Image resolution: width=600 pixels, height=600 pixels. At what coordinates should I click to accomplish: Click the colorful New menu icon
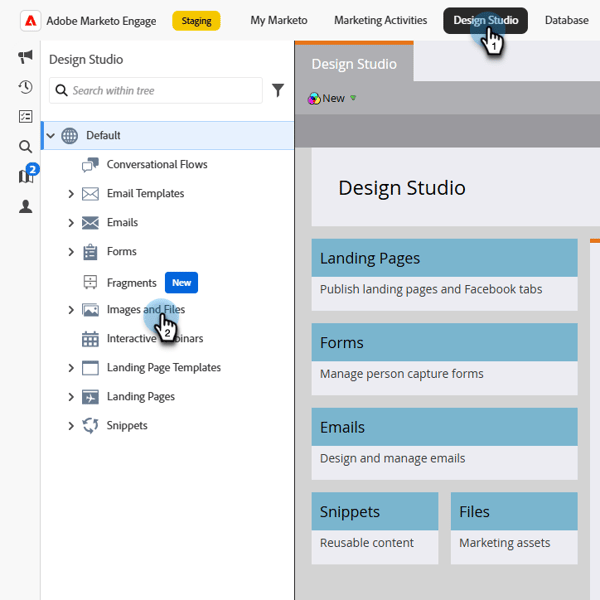point(314,99)
